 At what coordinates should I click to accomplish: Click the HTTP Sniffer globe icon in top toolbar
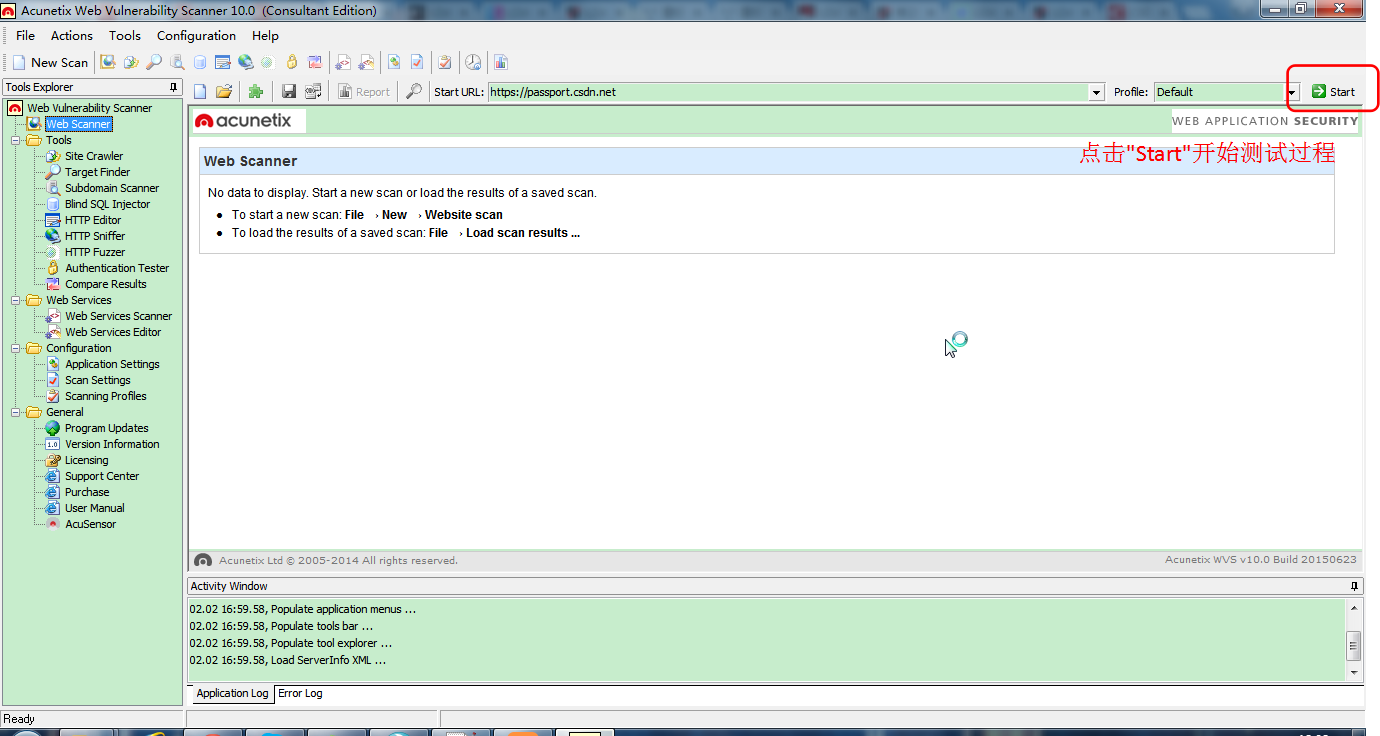coord(245,62)
